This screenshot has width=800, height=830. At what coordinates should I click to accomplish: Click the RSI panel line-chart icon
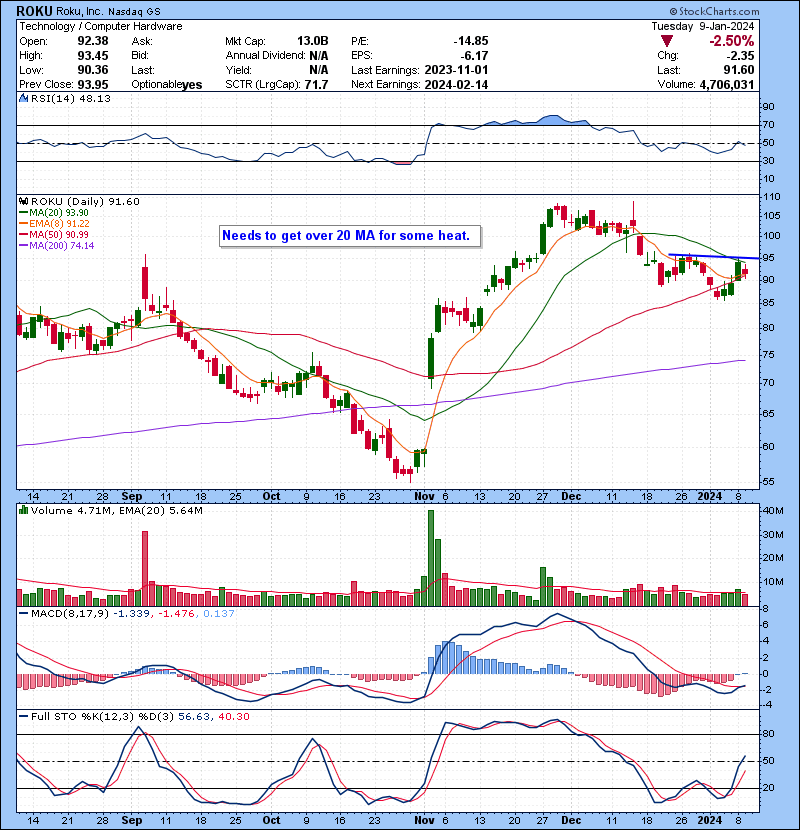click(23, 98)
